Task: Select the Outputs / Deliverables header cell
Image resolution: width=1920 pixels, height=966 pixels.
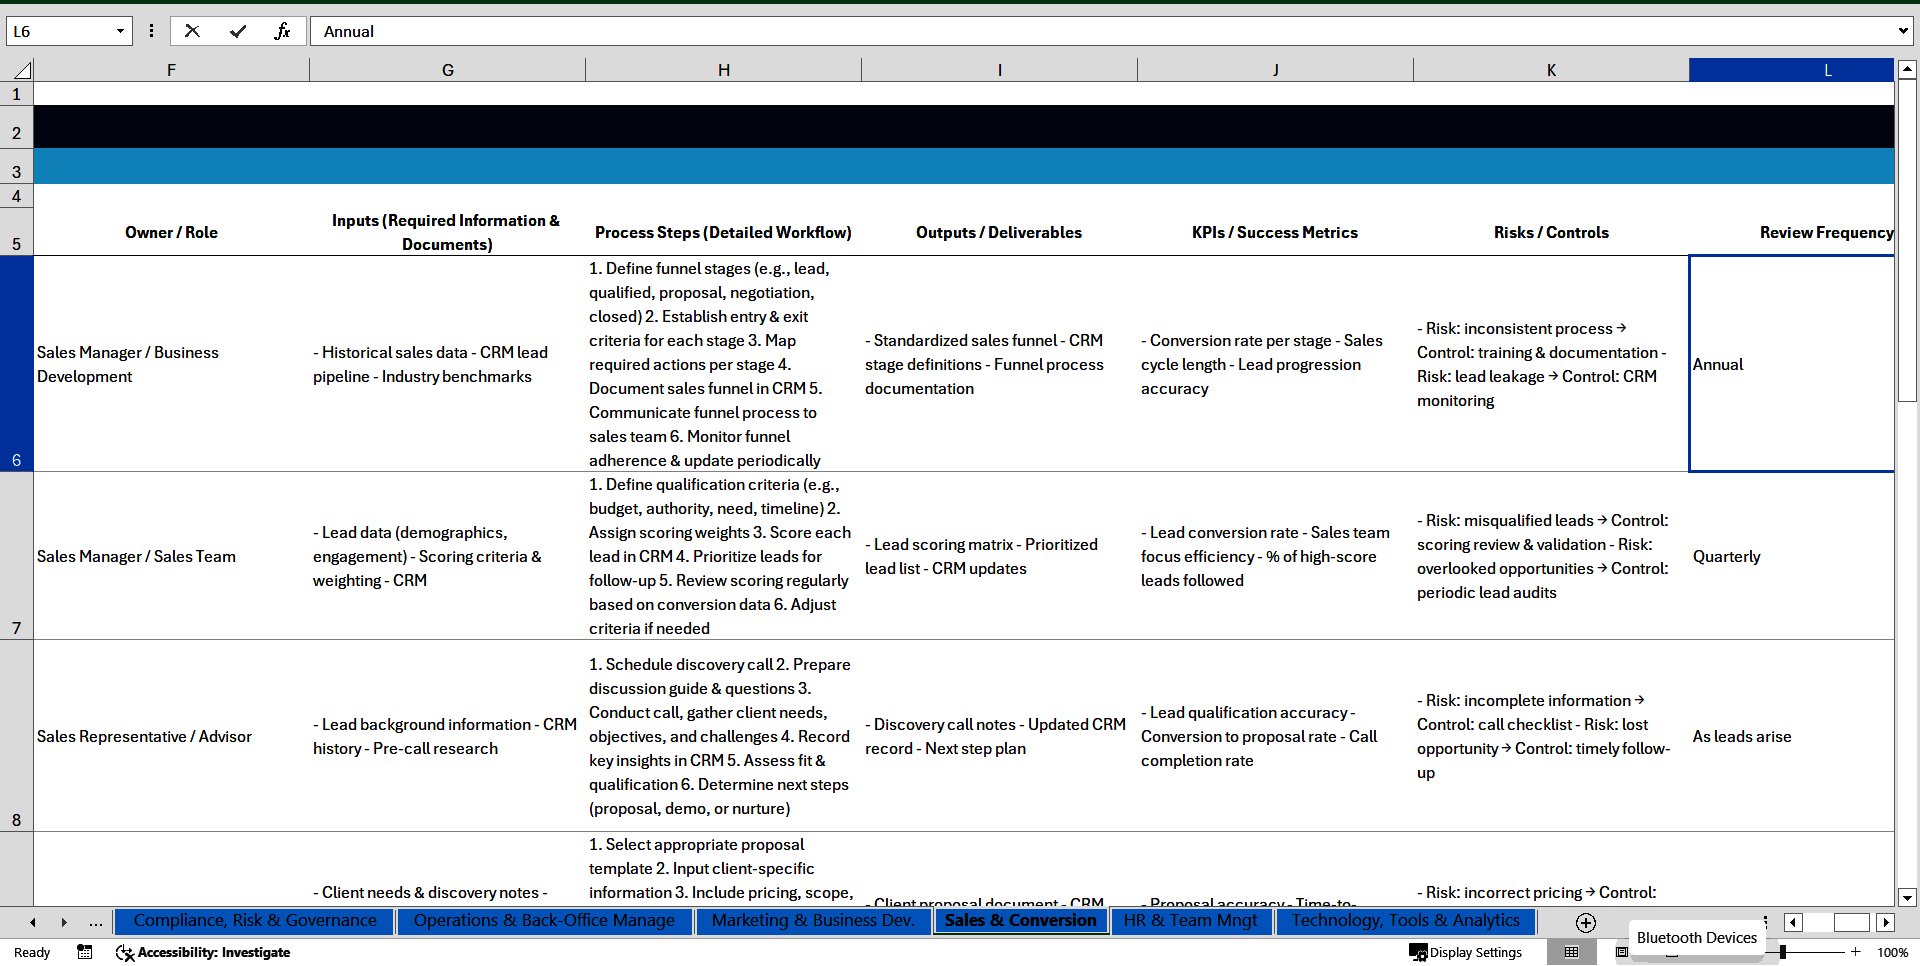Action: coord(999,232)
